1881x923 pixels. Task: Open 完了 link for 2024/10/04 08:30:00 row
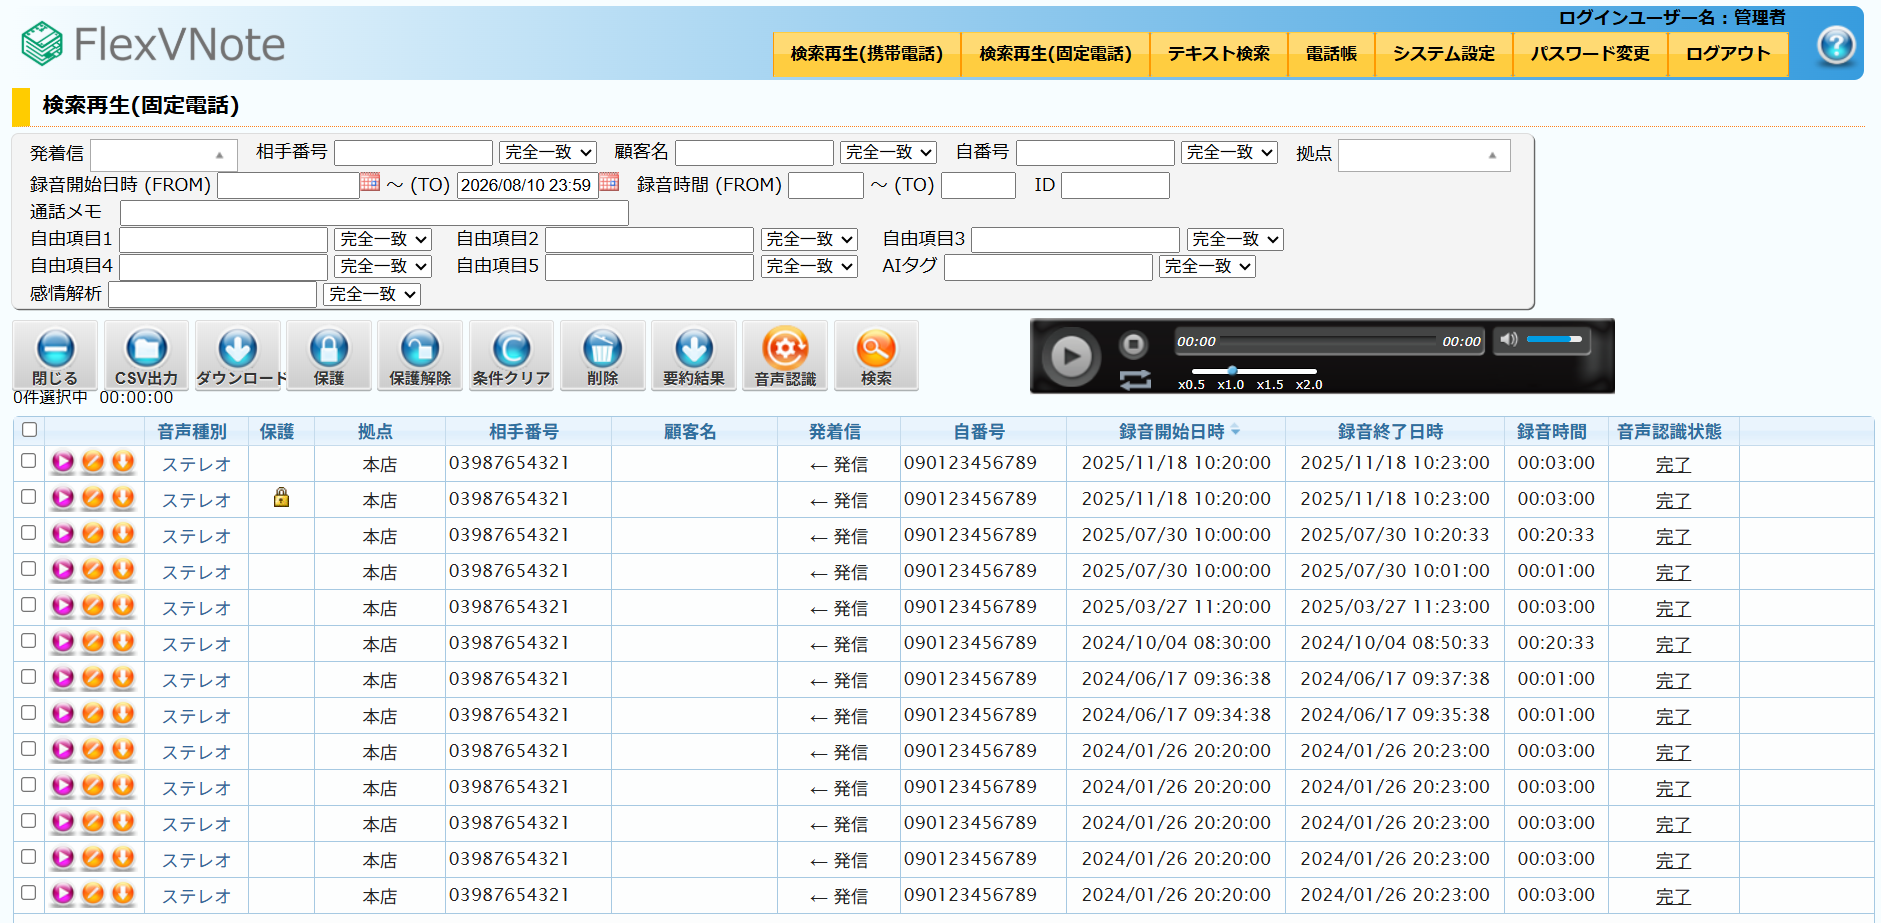pyautogui.click(x=1672, y=644)
